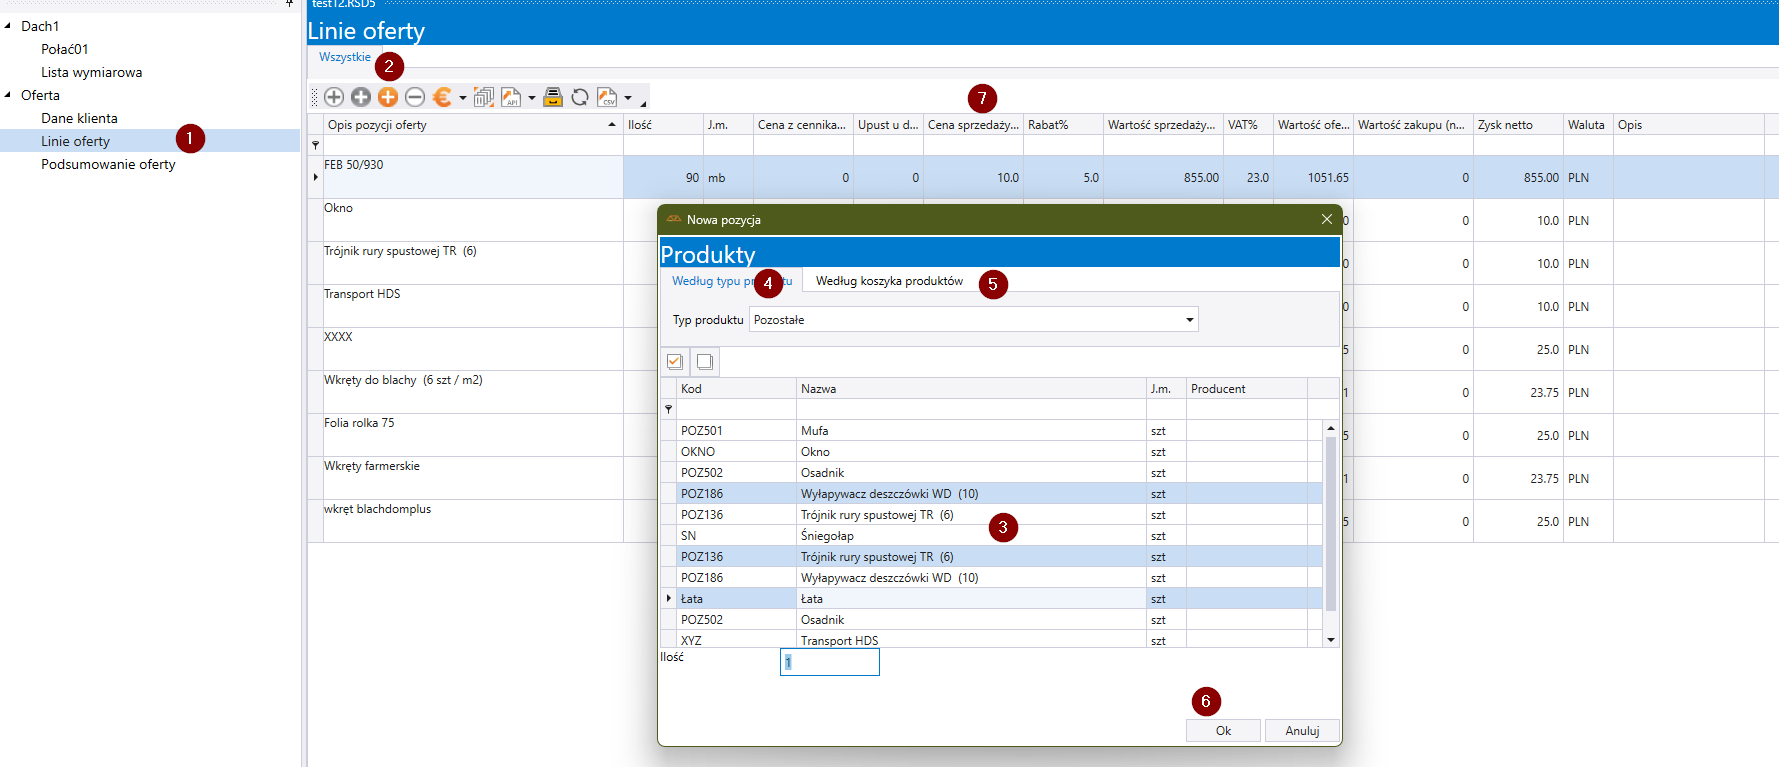Click the CSV export icon
This screenshot has height=767, width=1779.
607,97
